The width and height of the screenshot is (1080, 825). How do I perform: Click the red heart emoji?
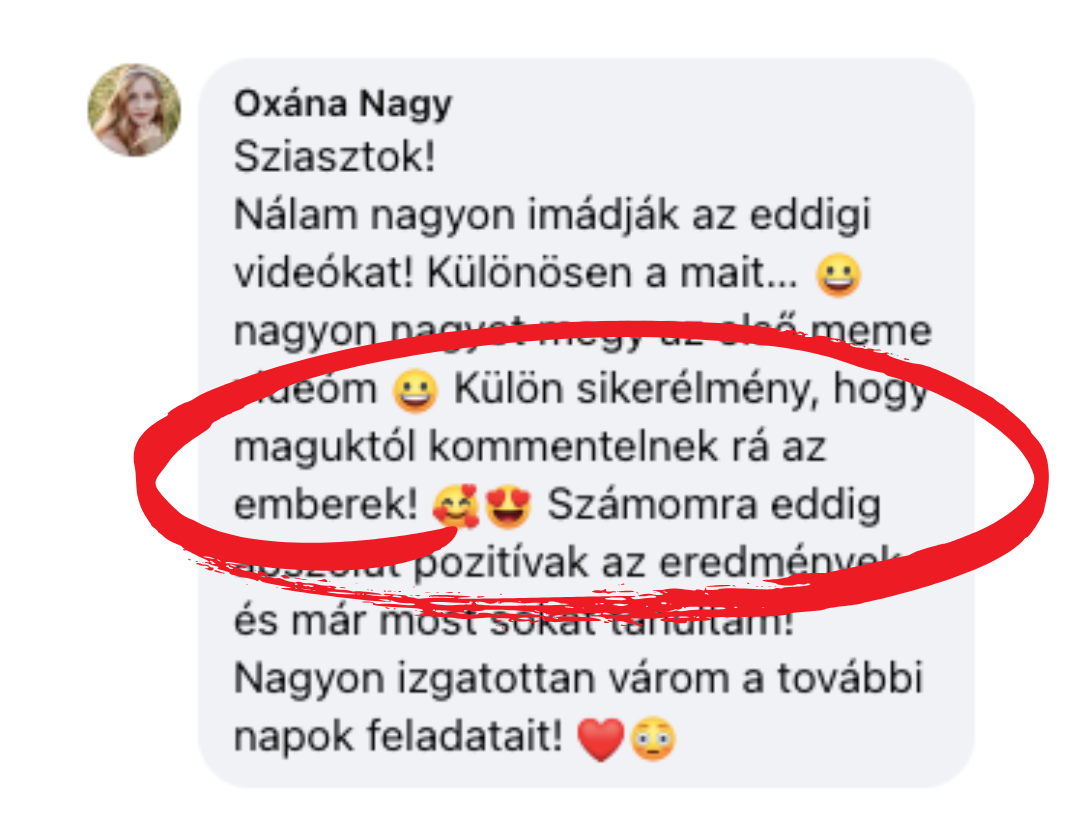coord(601,739)
